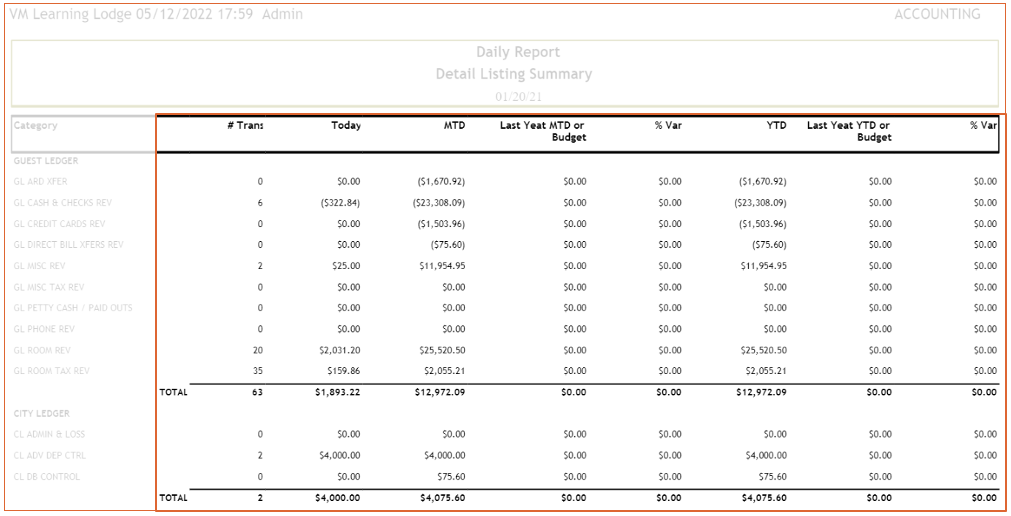Click the Last Yeat YTD or Budget header
Viewport: 1011px width, 516px height.
848,131
